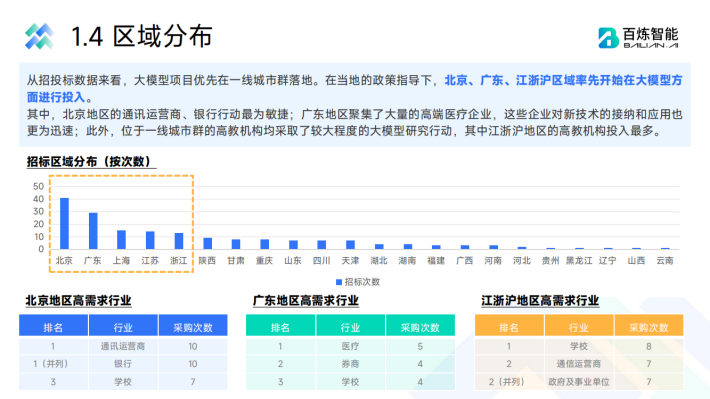
Task: Click the value 5 in Guangdong table
Action: (x=420, y=346)
